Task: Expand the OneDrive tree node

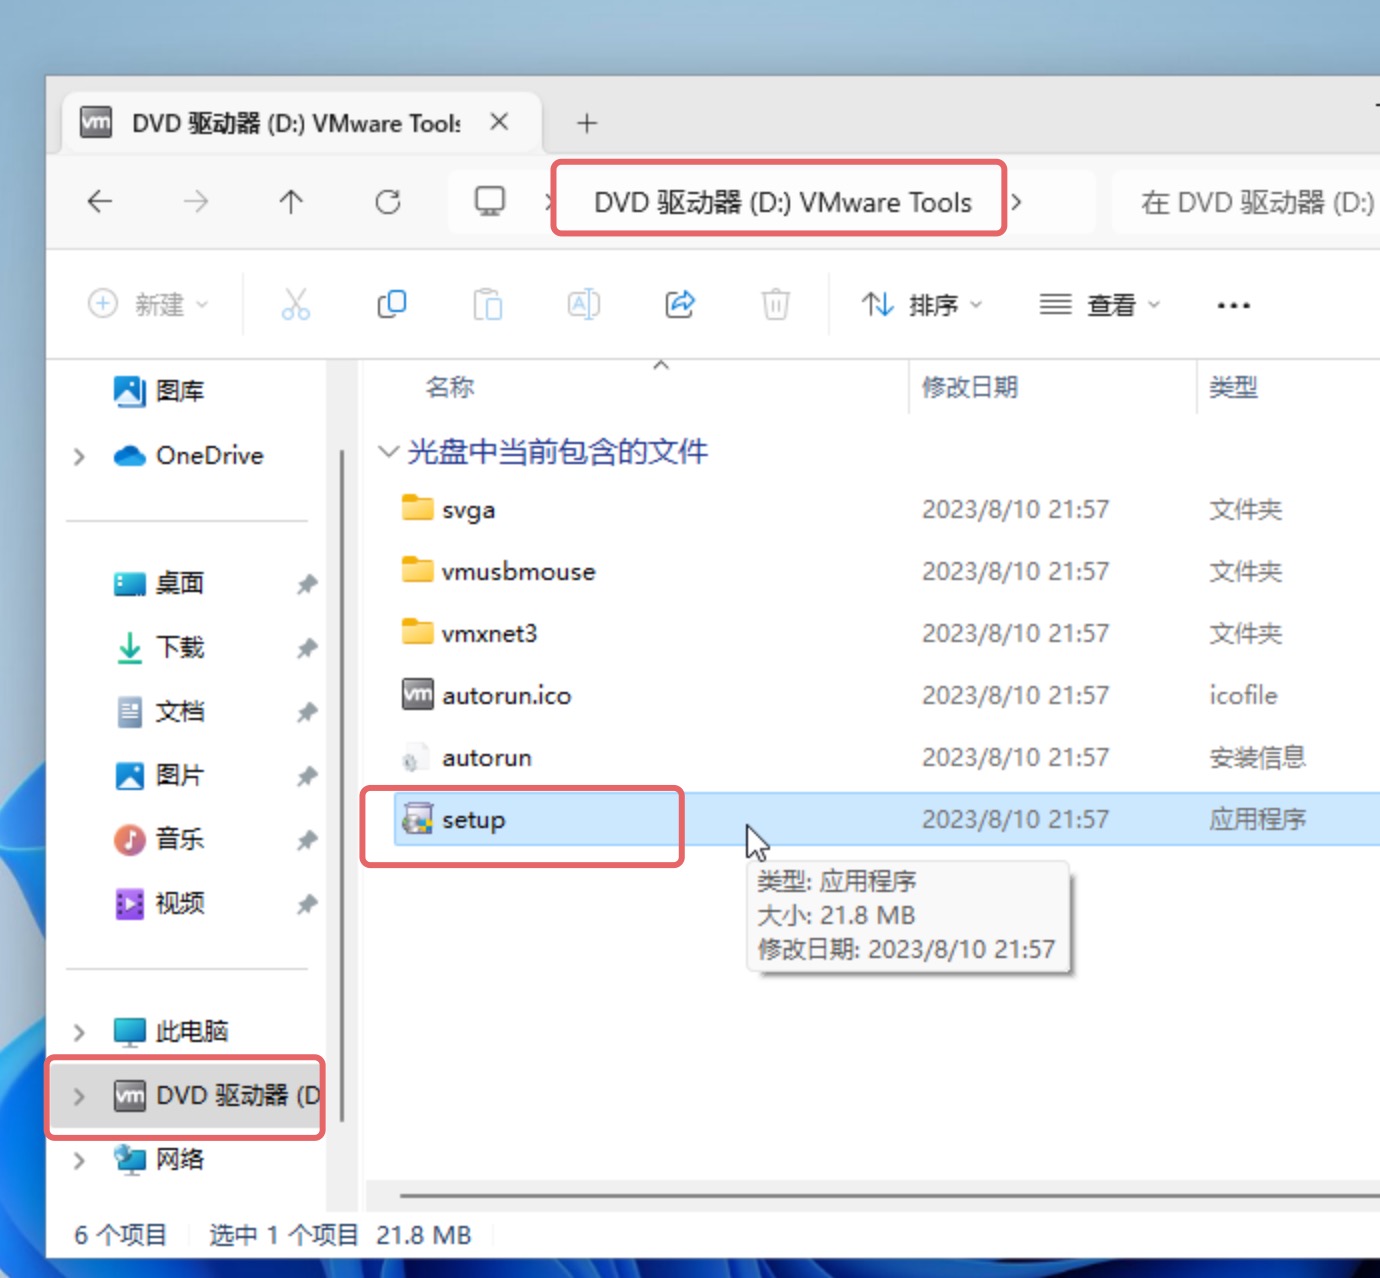Action: pos(79,457)
